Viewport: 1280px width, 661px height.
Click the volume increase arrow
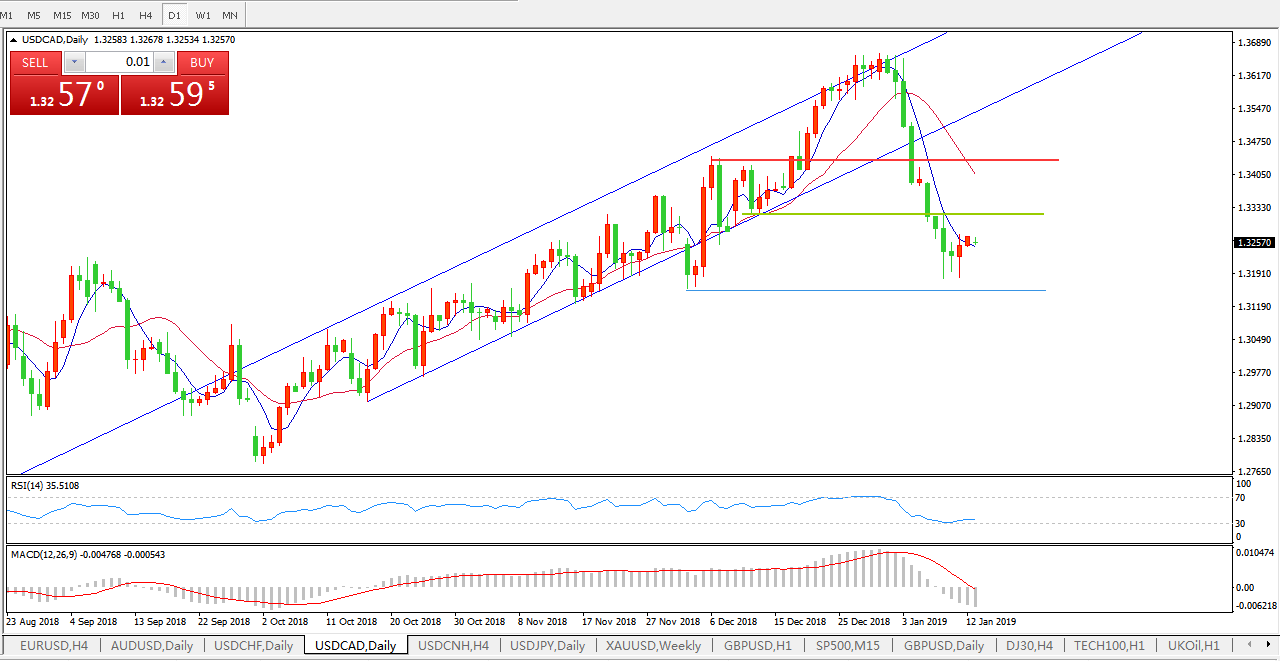click(x=164, y=62)
